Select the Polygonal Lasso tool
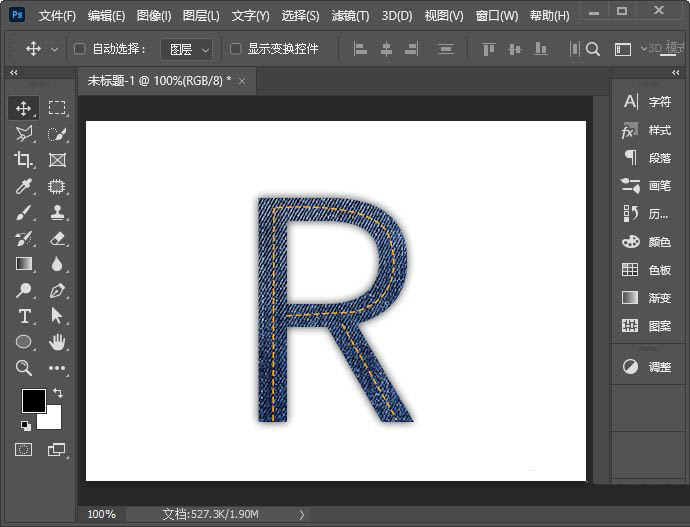The width and height of the screenshot is (690, 527). coord(23,134)
